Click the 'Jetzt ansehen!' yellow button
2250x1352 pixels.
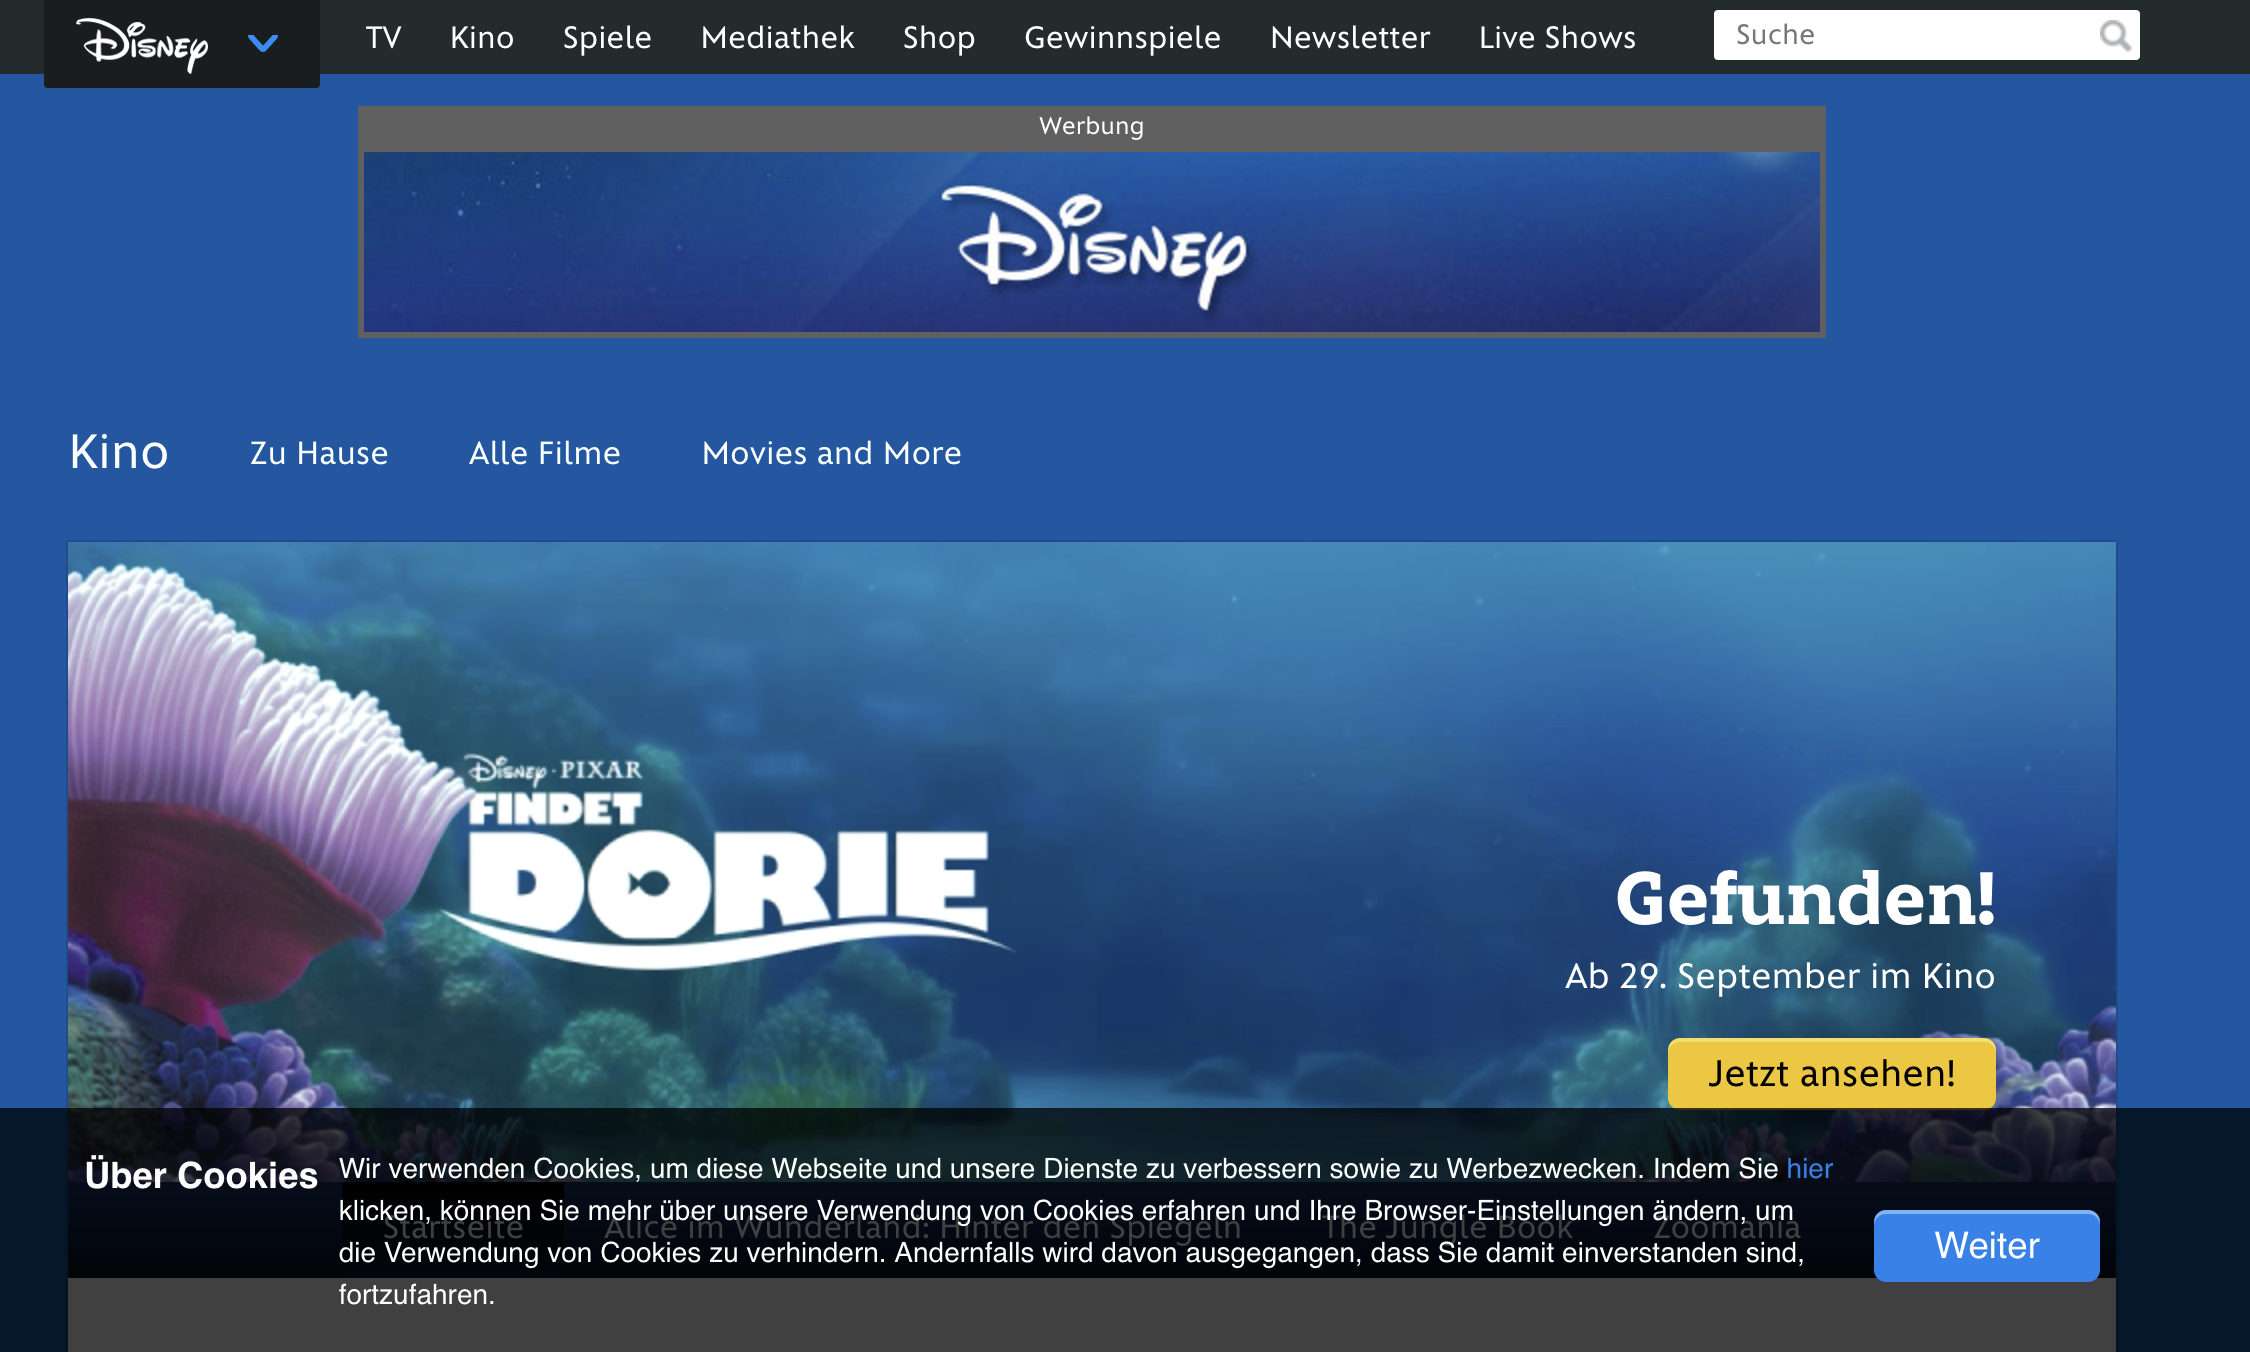(1832, 1069)
